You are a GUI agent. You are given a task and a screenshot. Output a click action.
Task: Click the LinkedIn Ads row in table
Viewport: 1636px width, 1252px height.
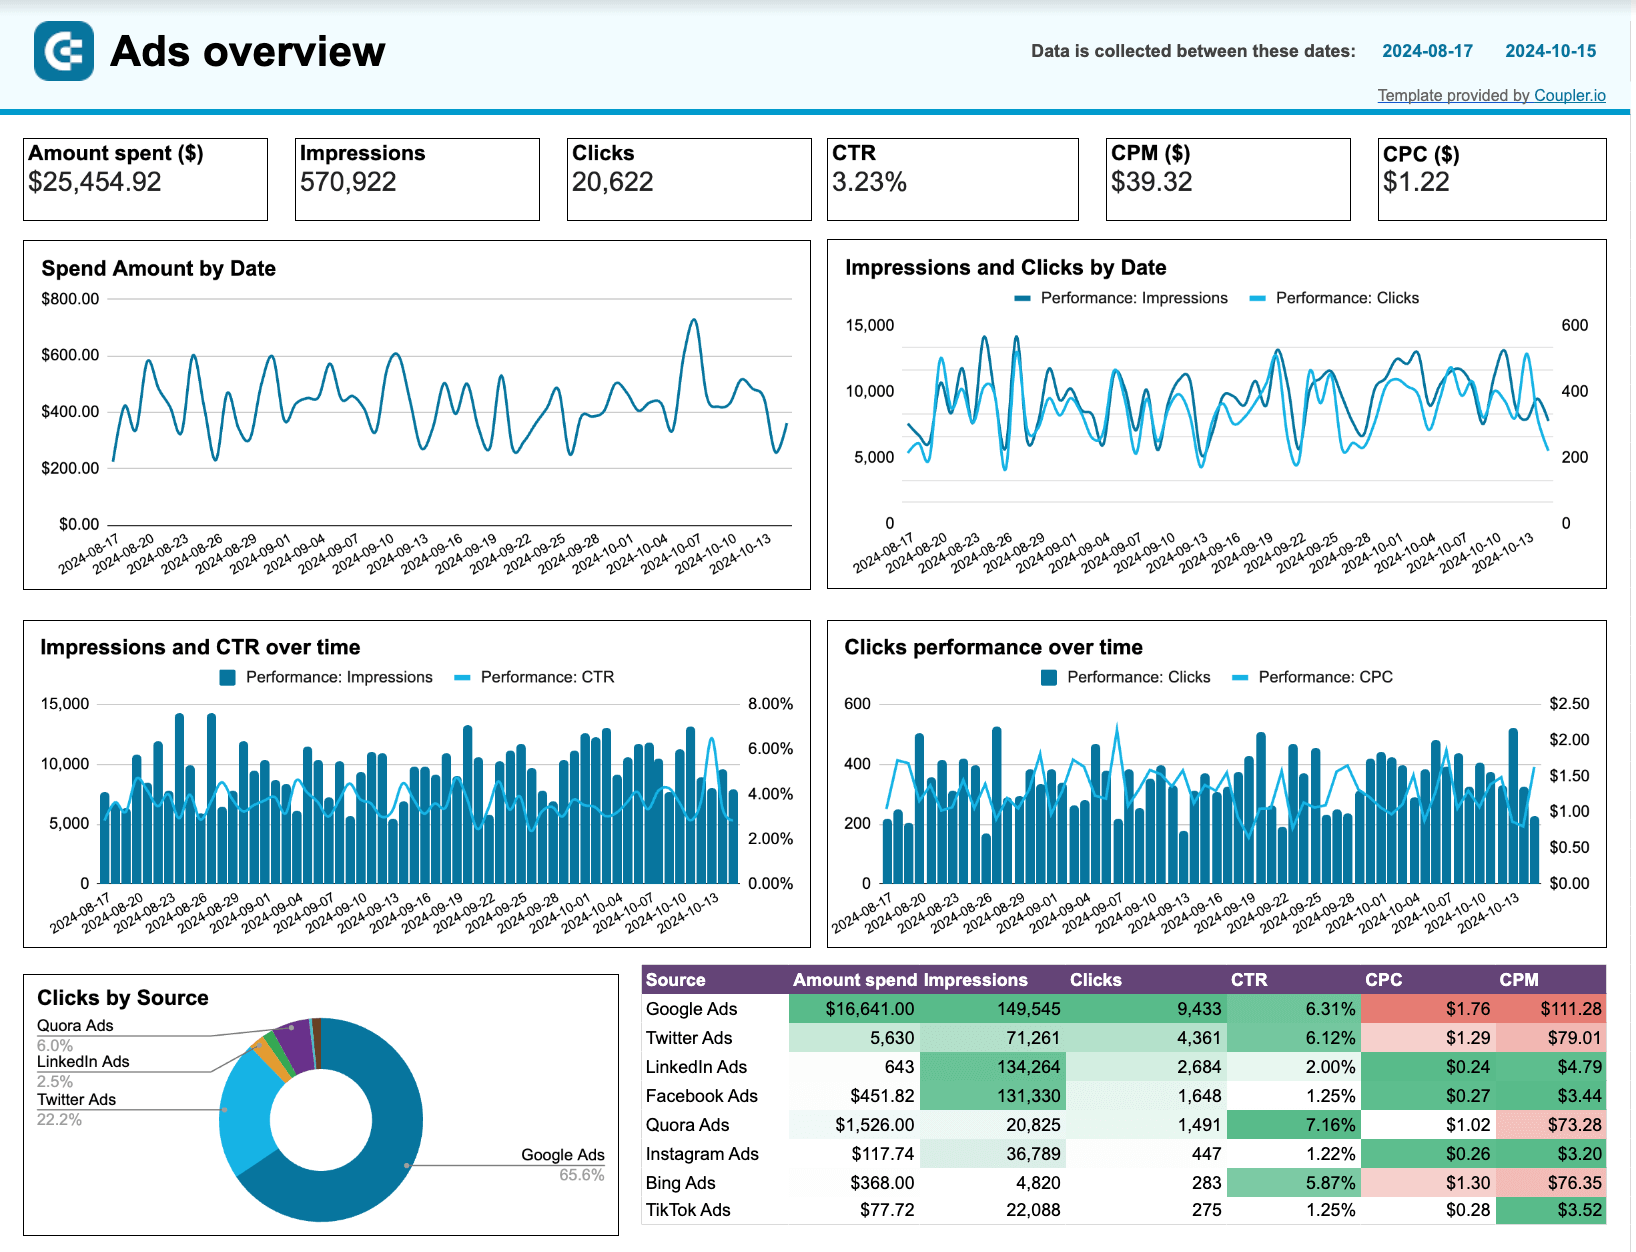click(1124, 1067)
